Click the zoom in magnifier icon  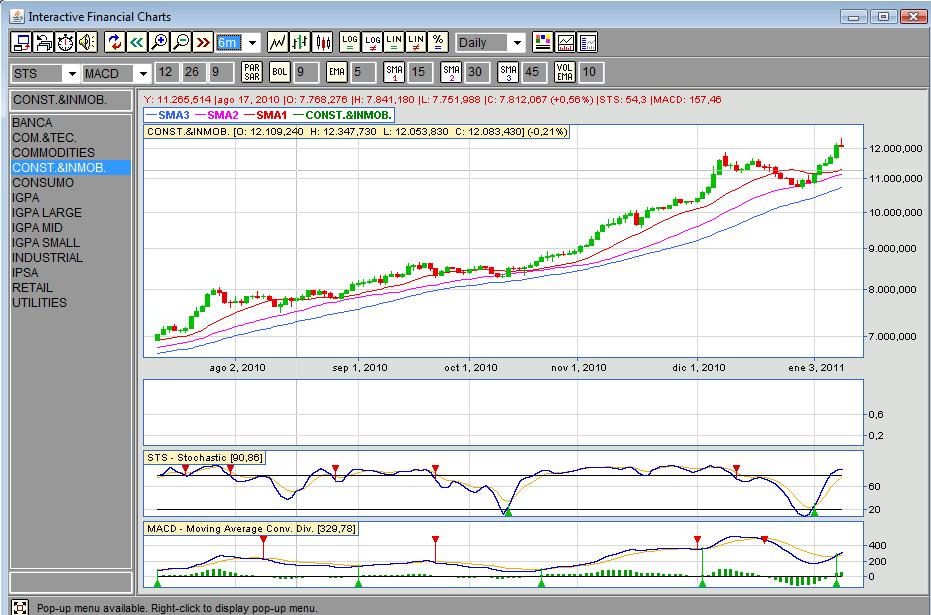tap(159, 42)
